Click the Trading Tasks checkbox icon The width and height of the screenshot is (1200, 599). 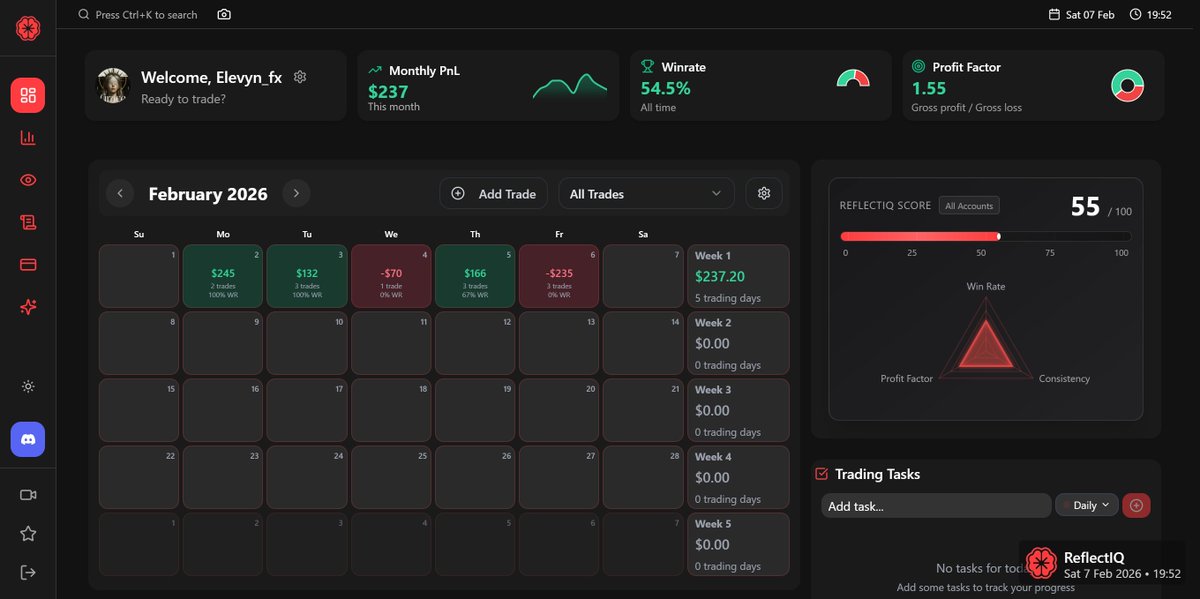[x=822, y=474]
